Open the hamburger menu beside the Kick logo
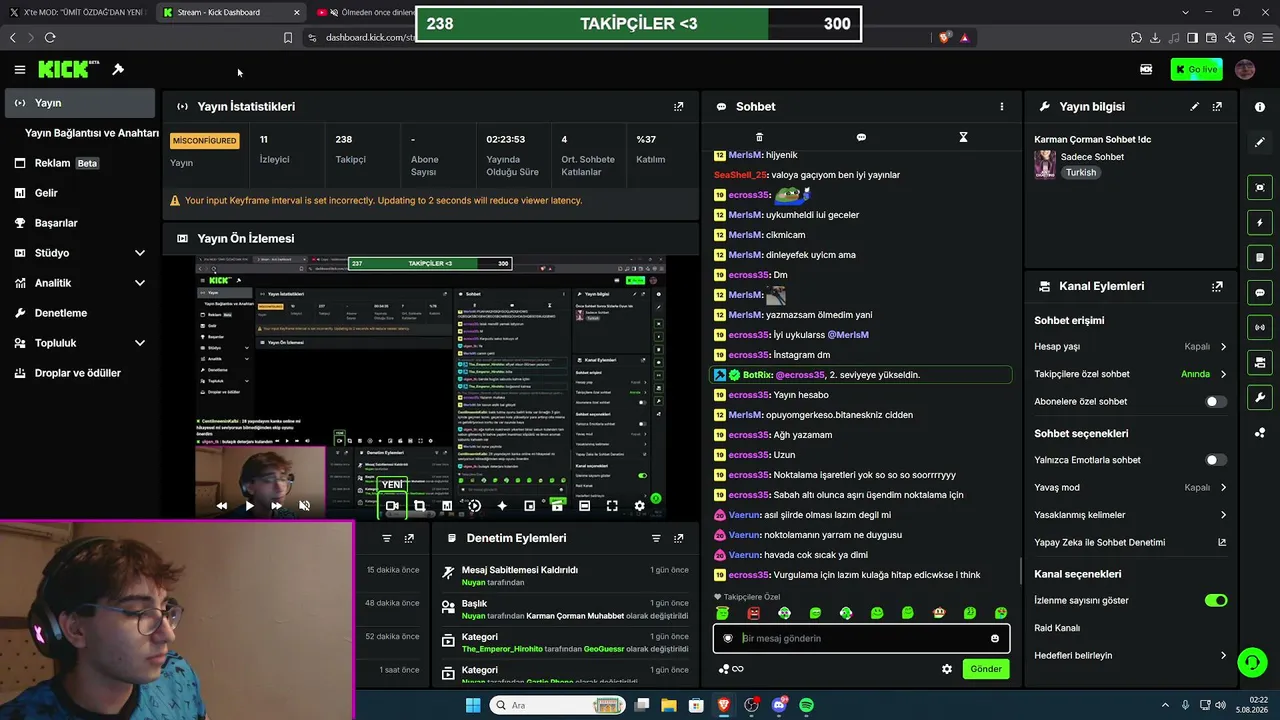1280x720 pixels. click(19, 69)
